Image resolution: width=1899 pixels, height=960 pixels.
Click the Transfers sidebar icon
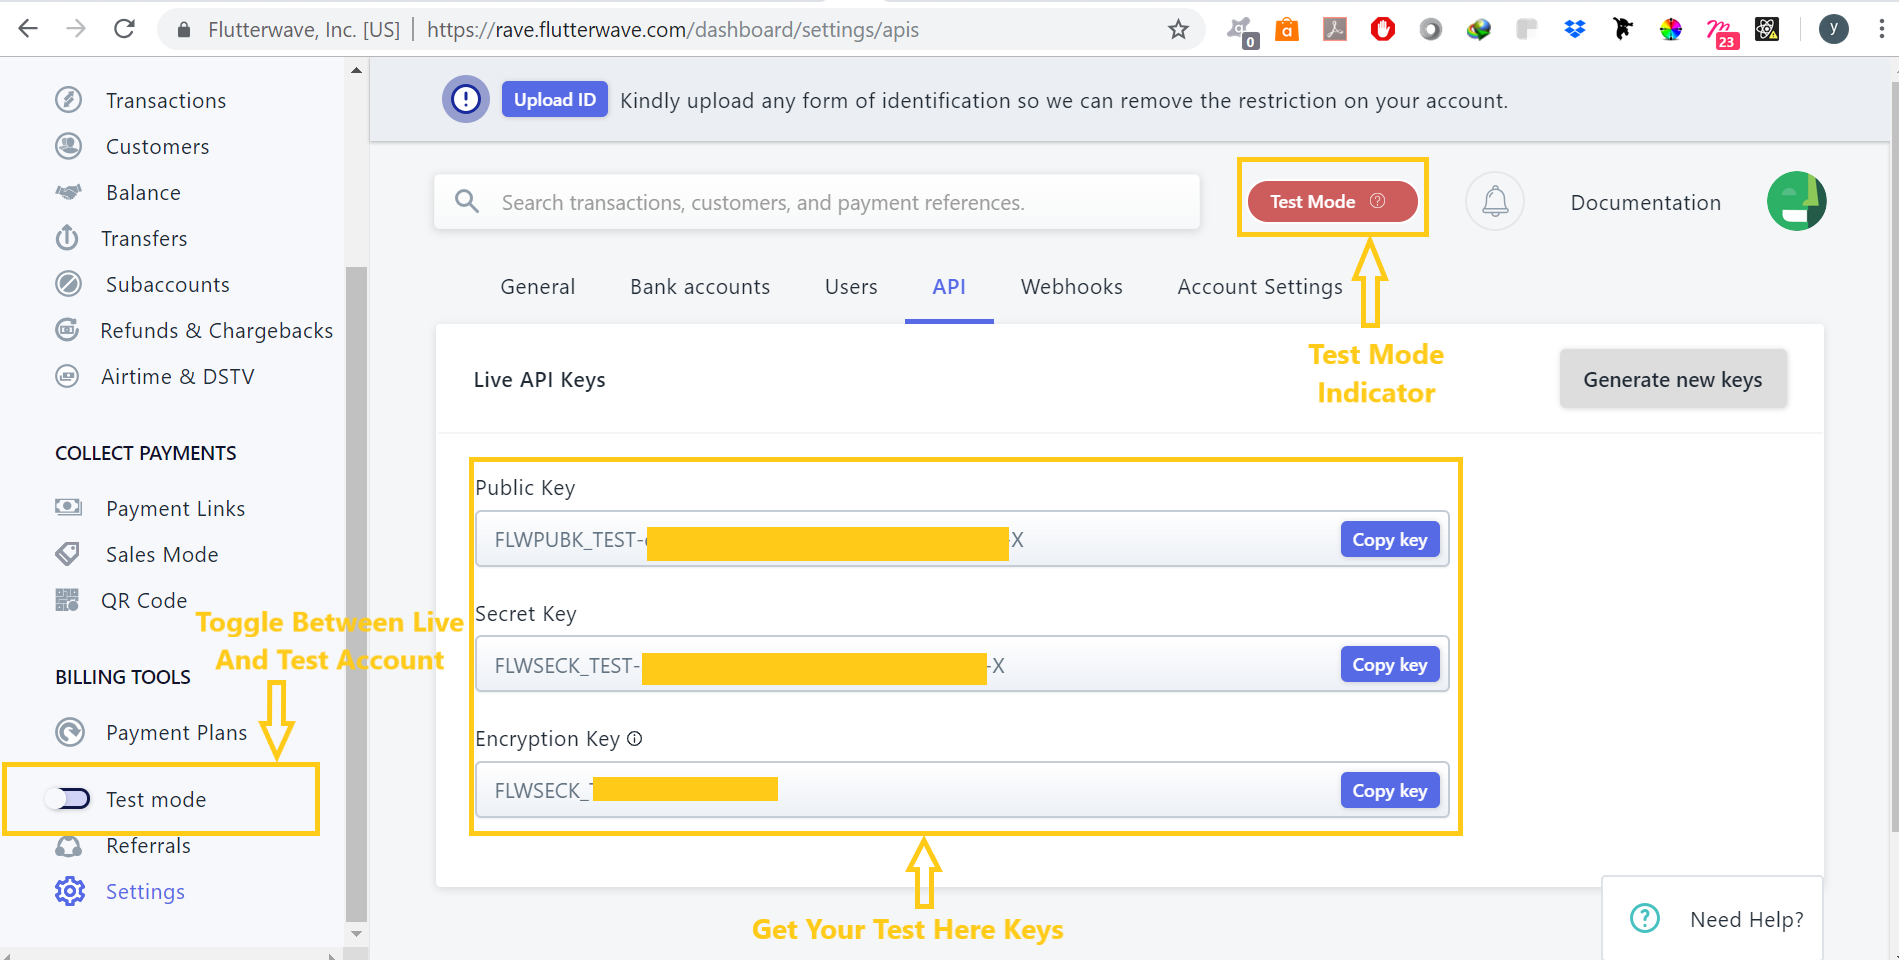pos(67,238)
